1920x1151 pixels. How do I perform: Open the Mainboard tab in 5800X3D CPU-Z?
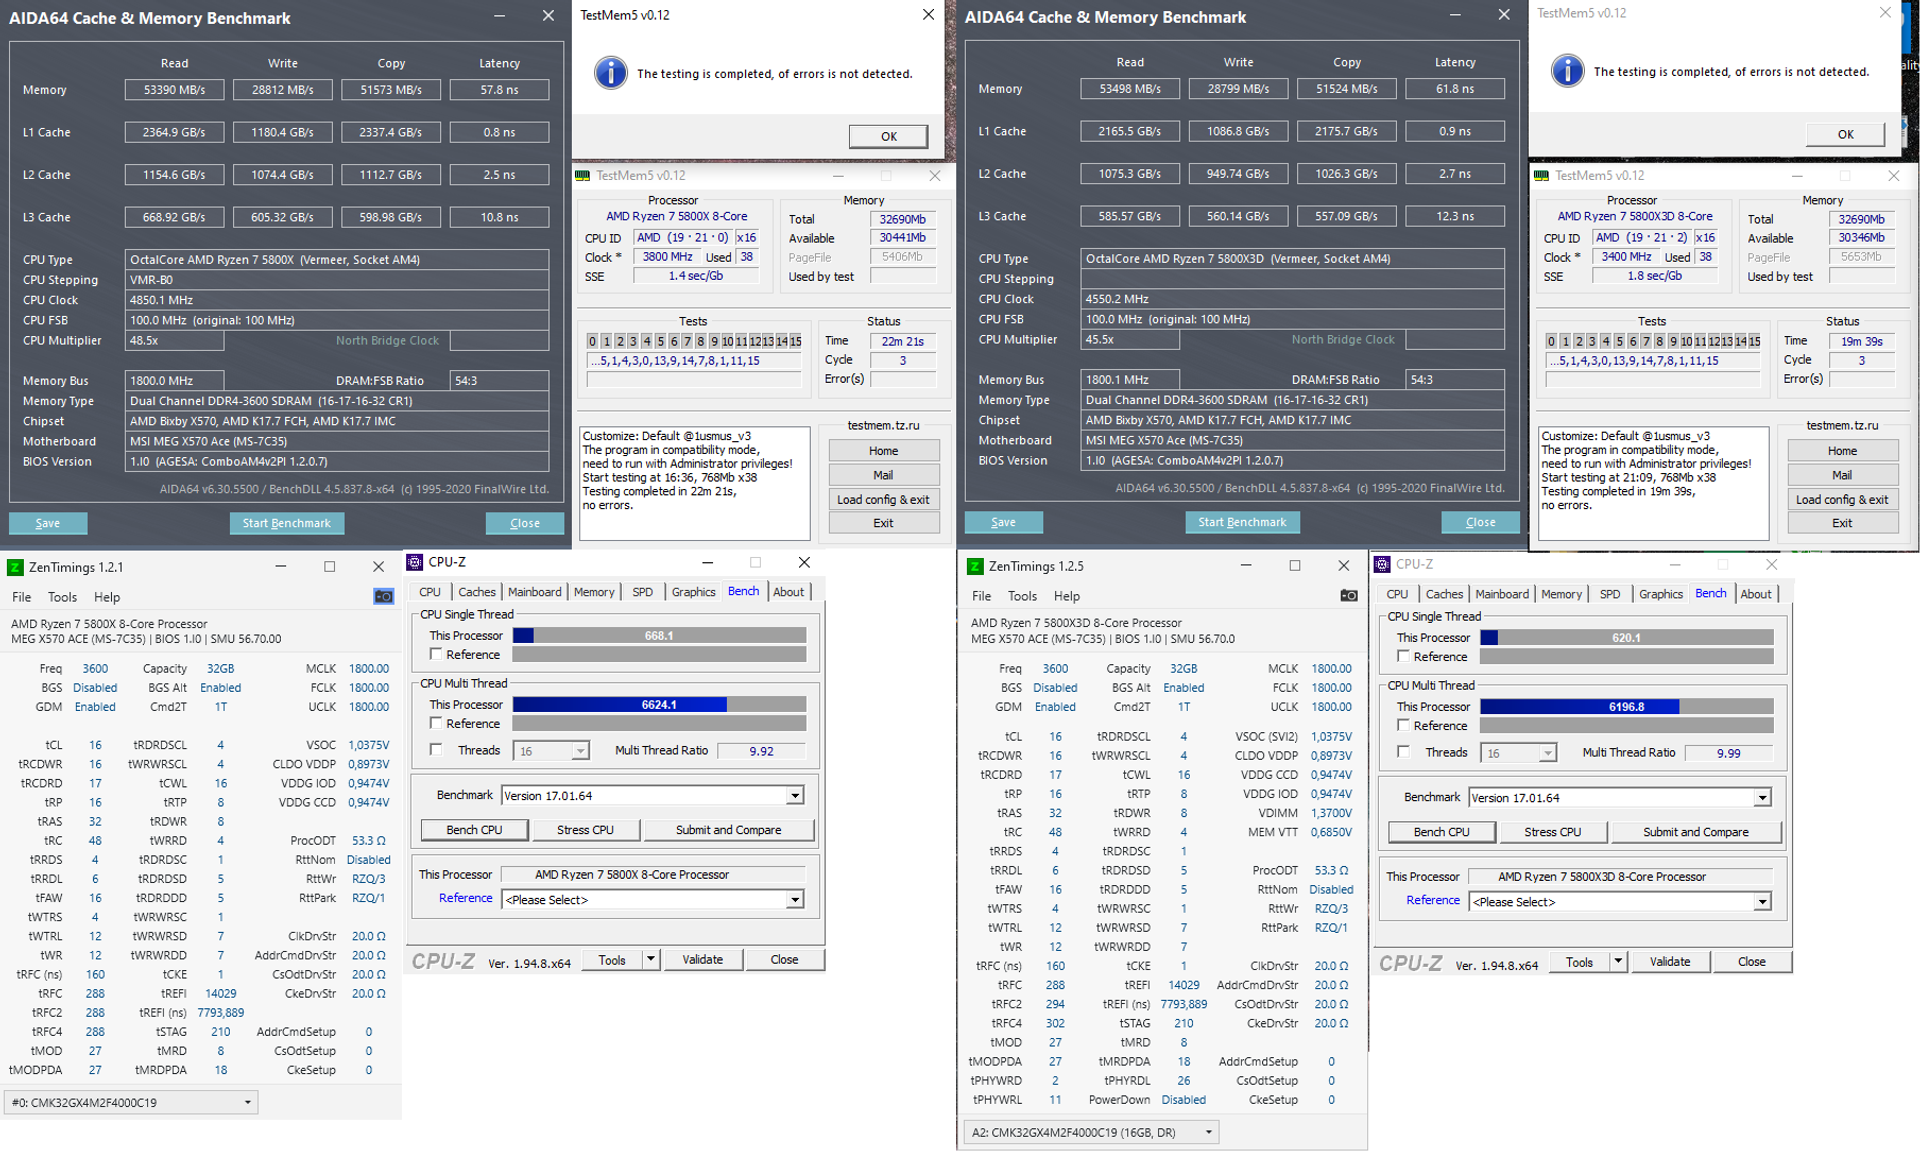[1502, 594]
